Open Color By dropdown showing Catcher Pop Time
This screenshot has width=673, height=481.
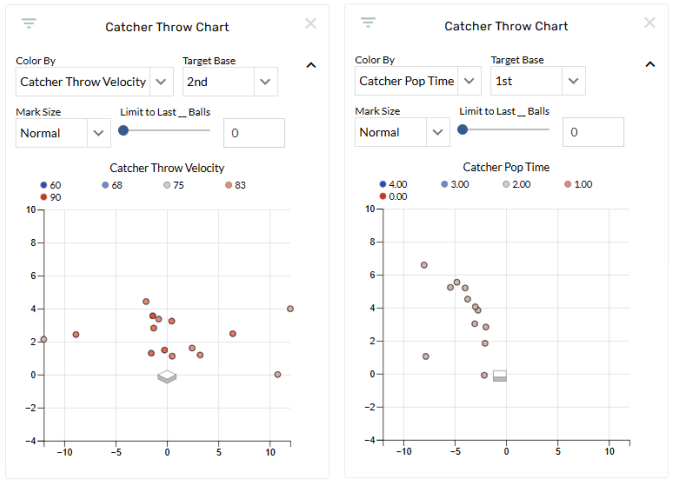click(x=417, y=81)
